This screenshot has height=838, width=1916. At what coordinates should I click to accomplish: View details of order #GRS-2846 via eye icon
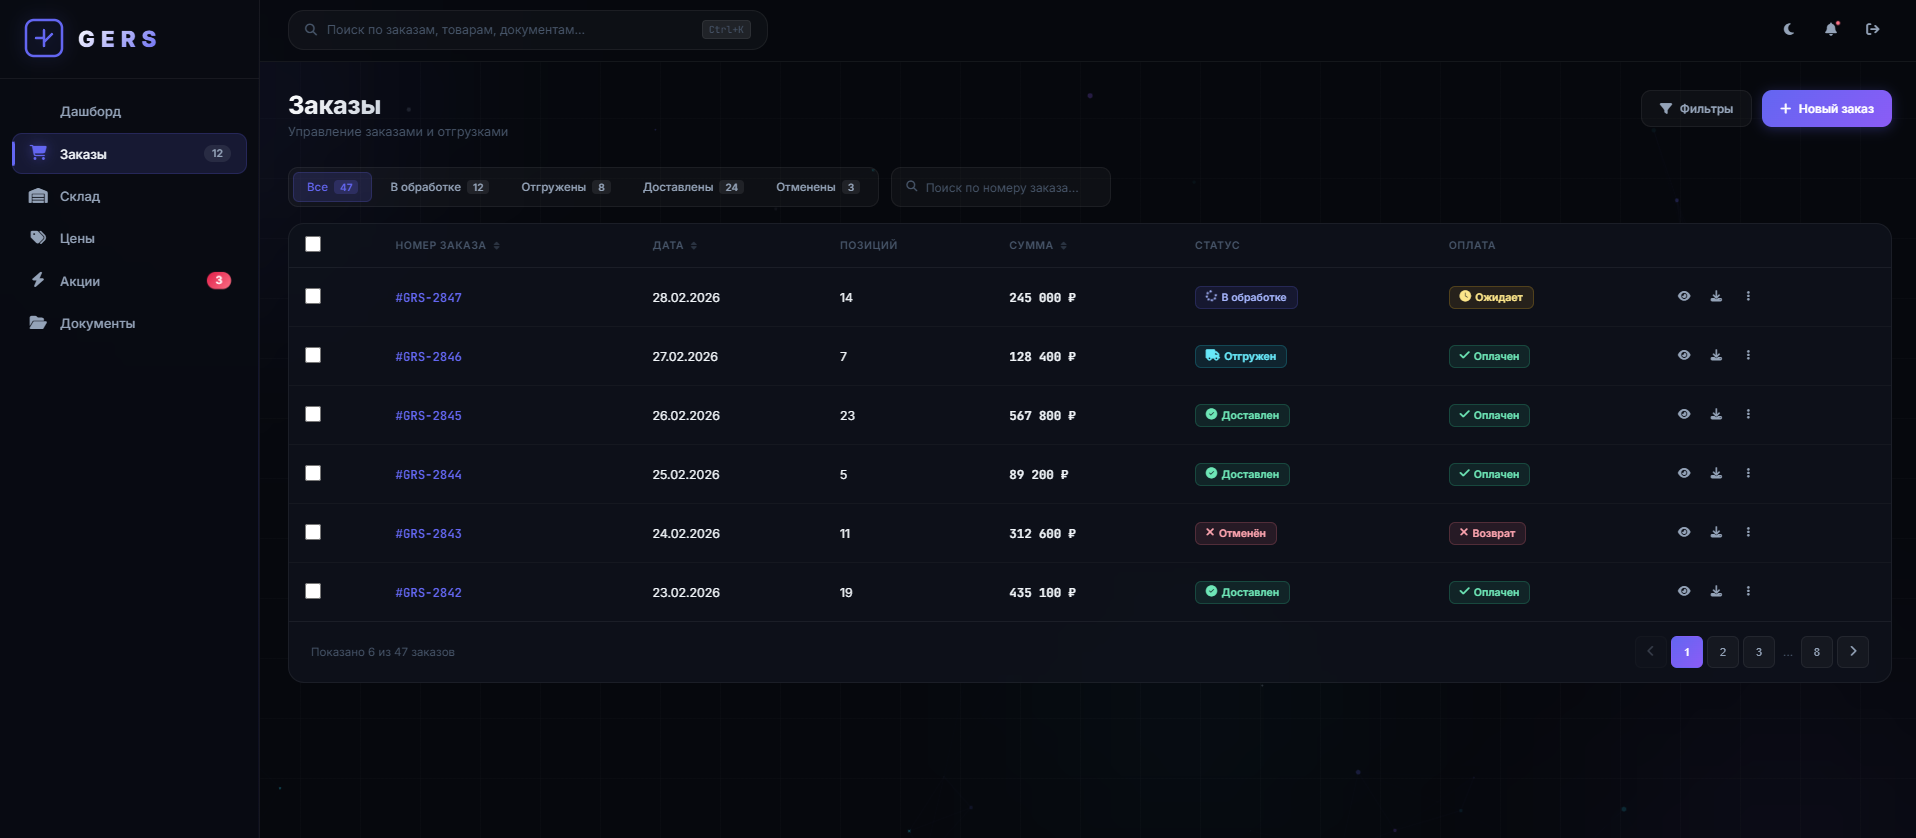[x=1684, y=355]
